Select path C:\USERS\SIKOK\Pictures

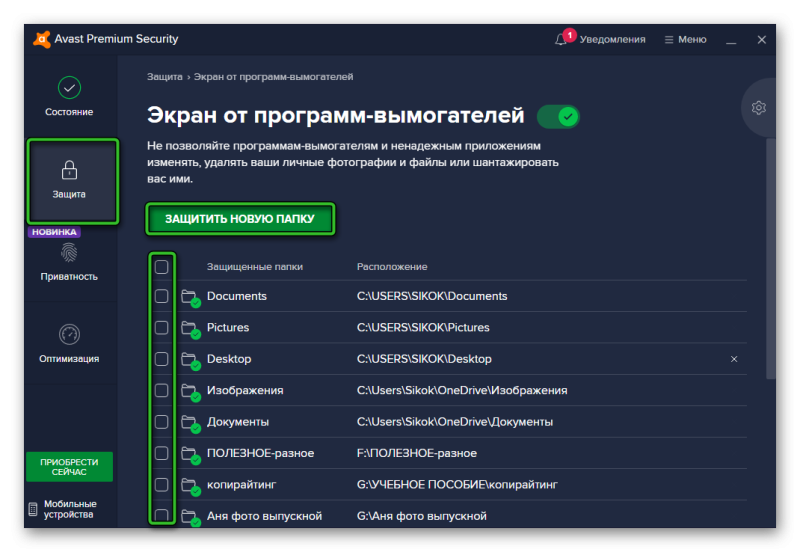[x=423, y=328]
